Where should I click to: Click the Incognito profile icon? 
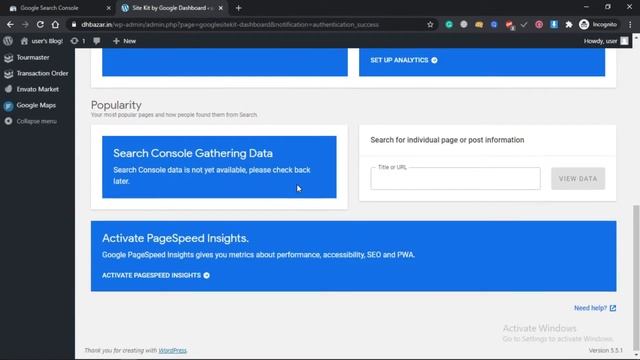click(x=584, y=24)
